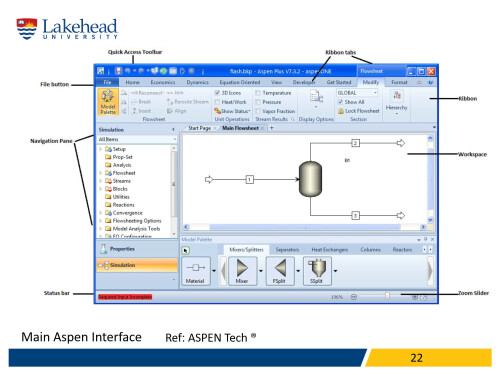The width and height of the screenshot is (500, 375).
Task: Expand the Convergence tree node
Action: tap(100, 213)
